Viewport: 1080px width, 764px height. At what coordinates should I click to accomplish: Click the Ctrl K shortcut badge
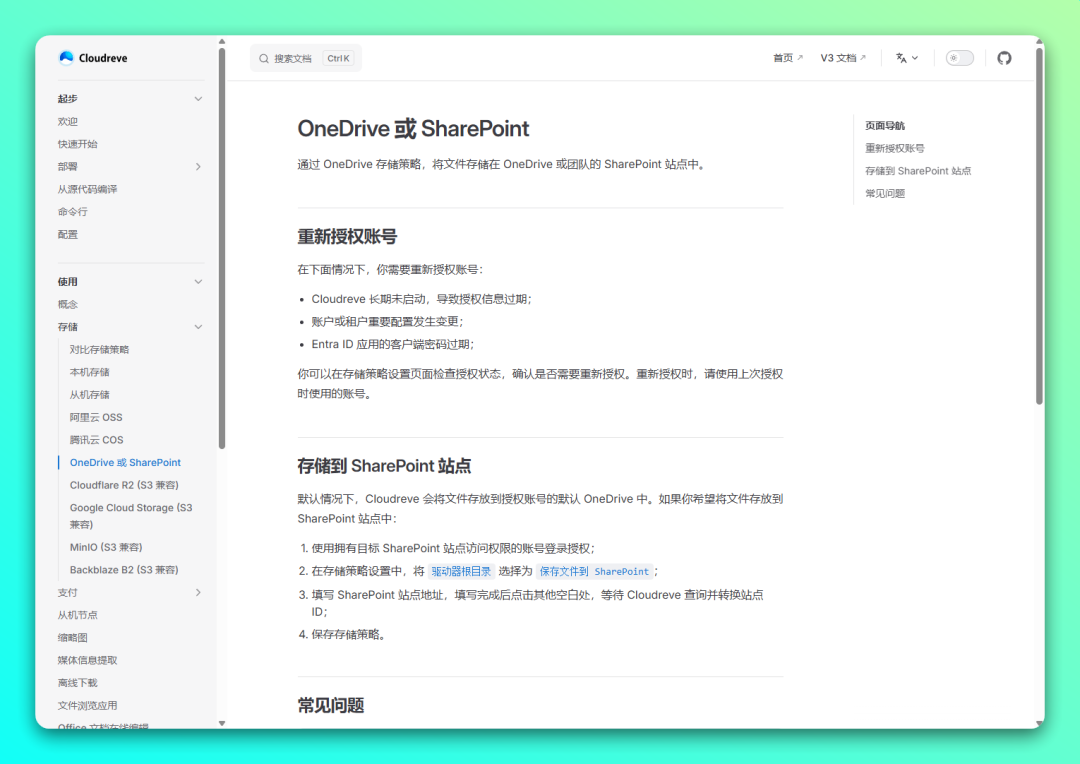(x=338, y=59)
